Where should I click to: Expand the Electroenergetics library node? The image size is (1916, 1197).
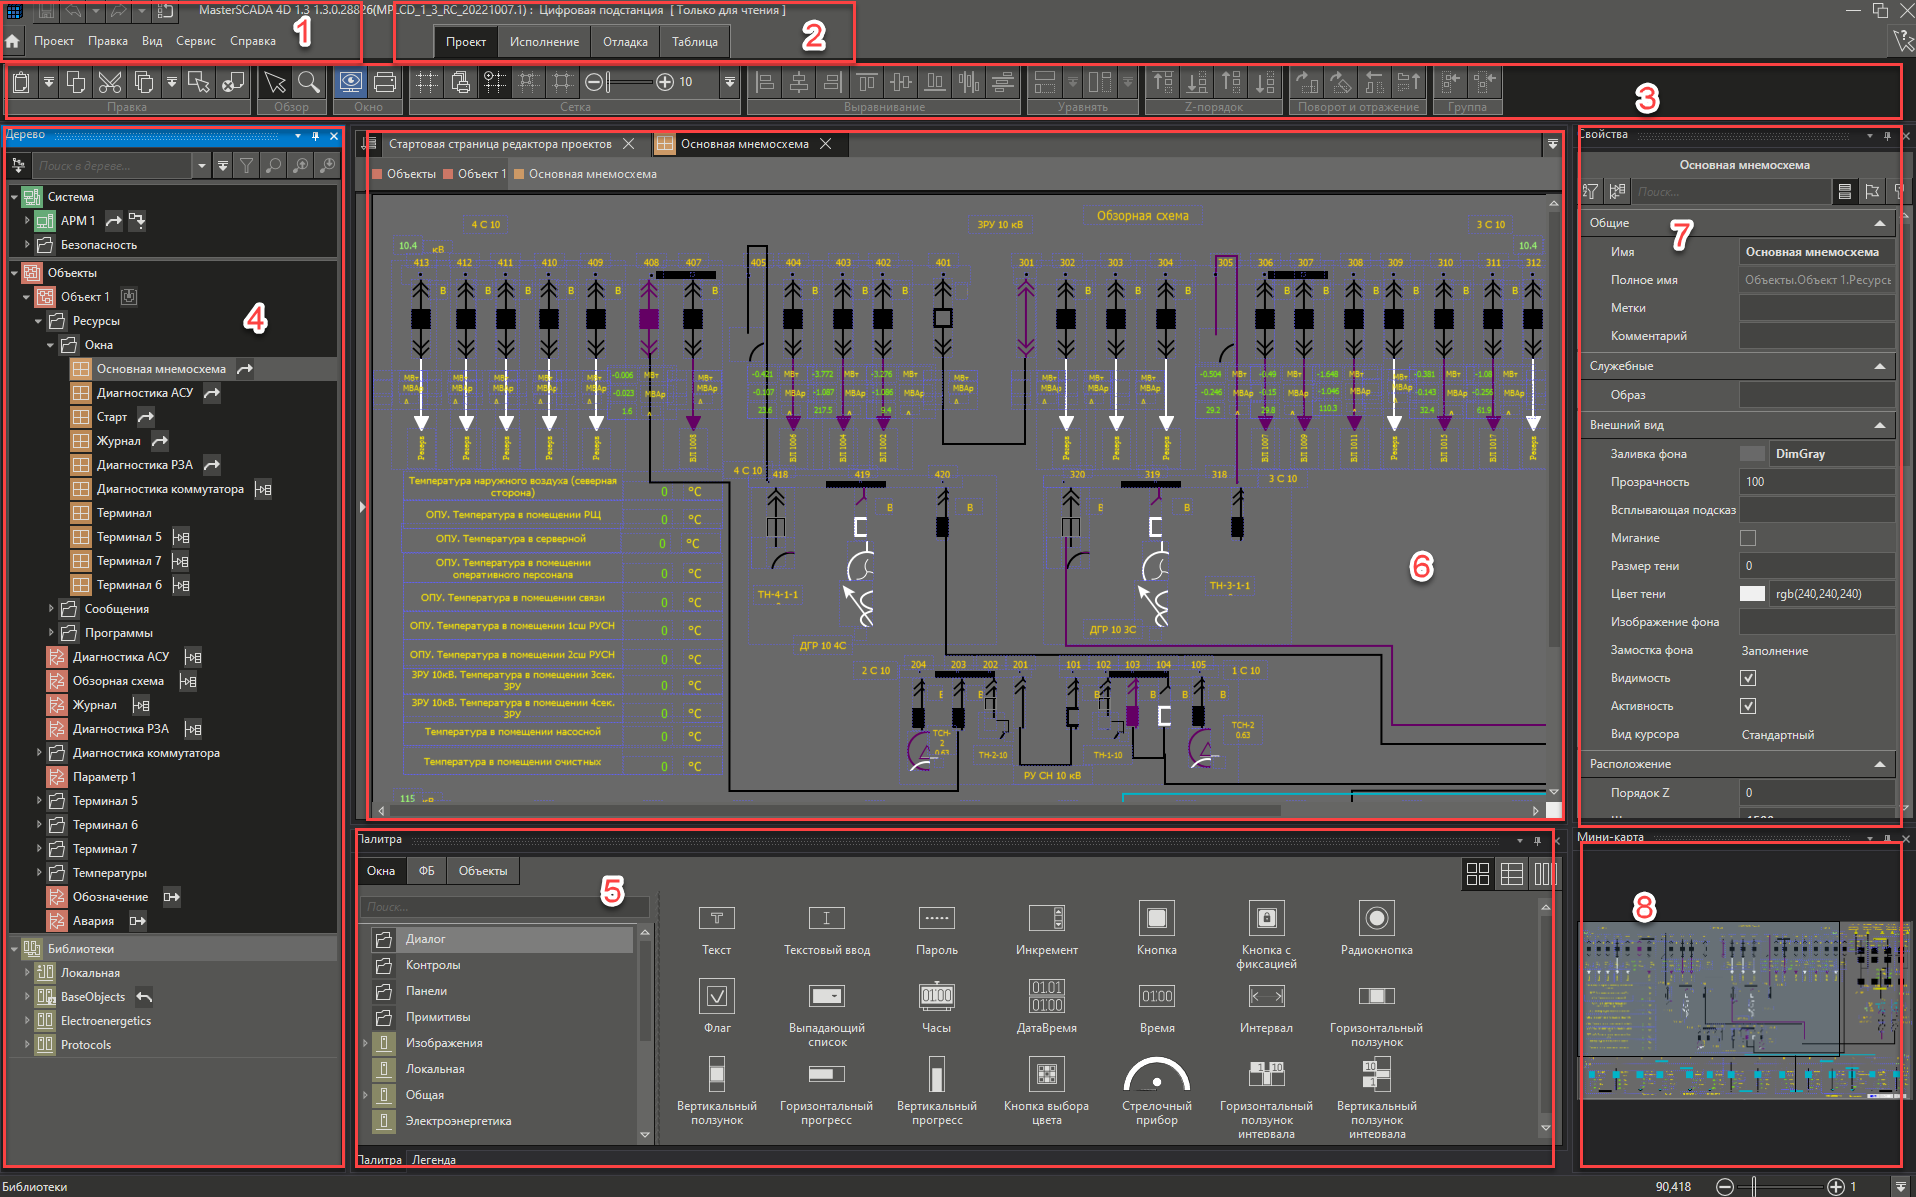coord(26,1020)
